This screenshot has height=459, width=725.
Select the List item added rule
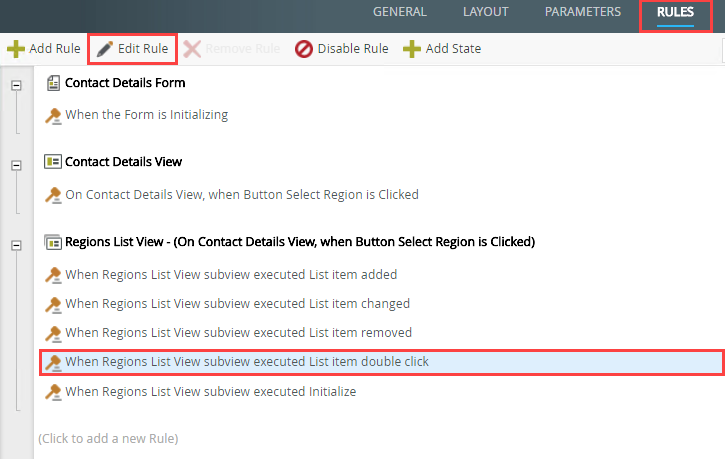(x=231, y=274)
